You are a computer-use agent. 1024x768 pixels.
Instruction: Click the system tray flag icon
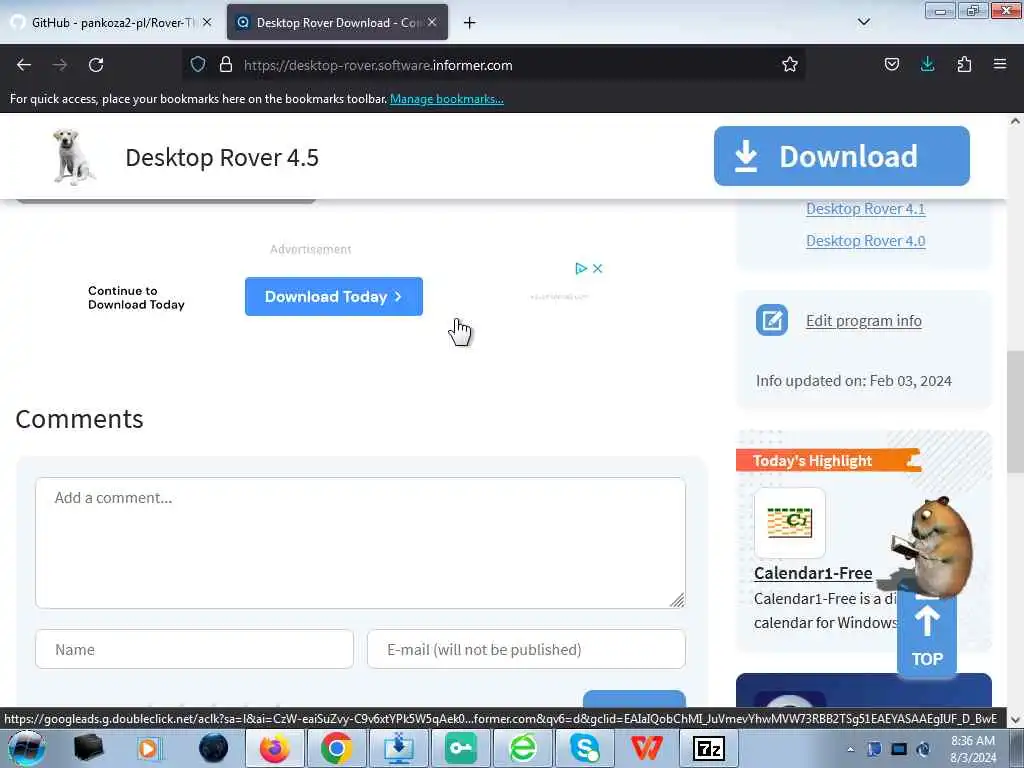874,749
